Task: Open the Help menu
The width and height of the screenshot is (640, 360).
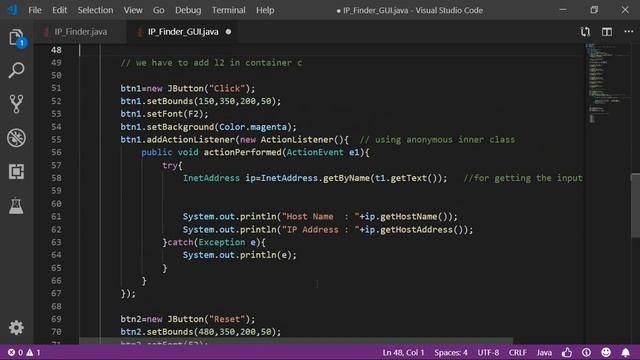Action: pyautogui.click(x=265, y=10)
